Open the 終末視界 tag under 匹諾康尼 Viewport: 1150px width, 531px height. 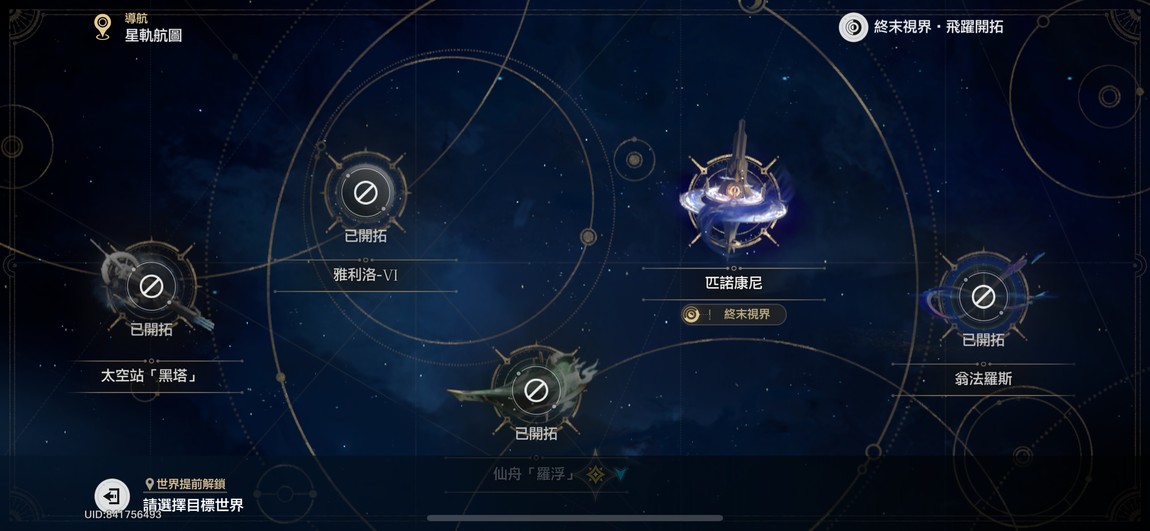[x=733, y=315]
